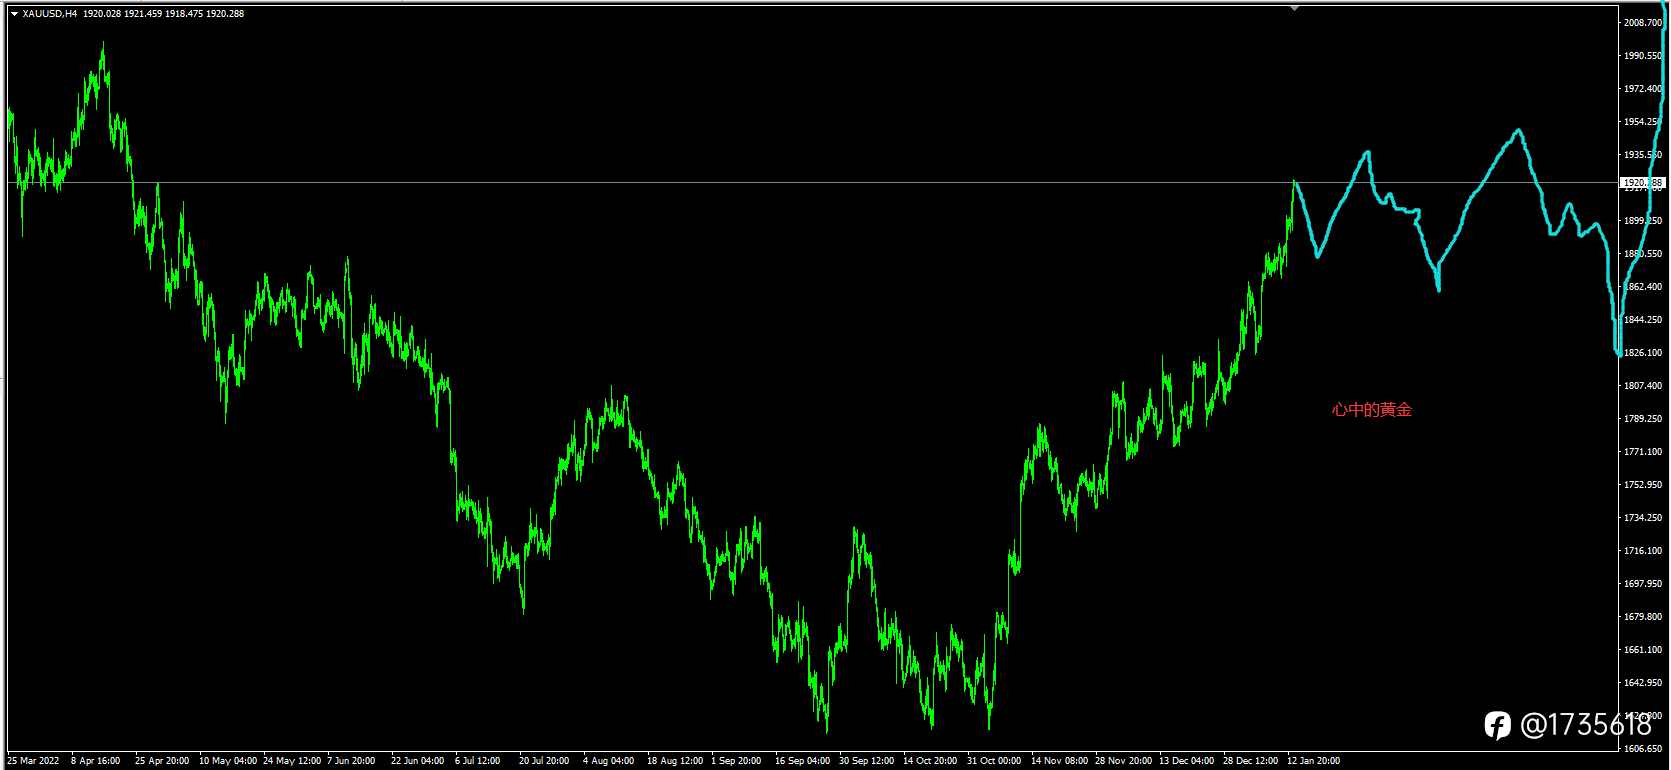Click the 1899.250 price axis label
Image resolution: width=1671 pixels, height=770 pixels.
pos(1643,221)
